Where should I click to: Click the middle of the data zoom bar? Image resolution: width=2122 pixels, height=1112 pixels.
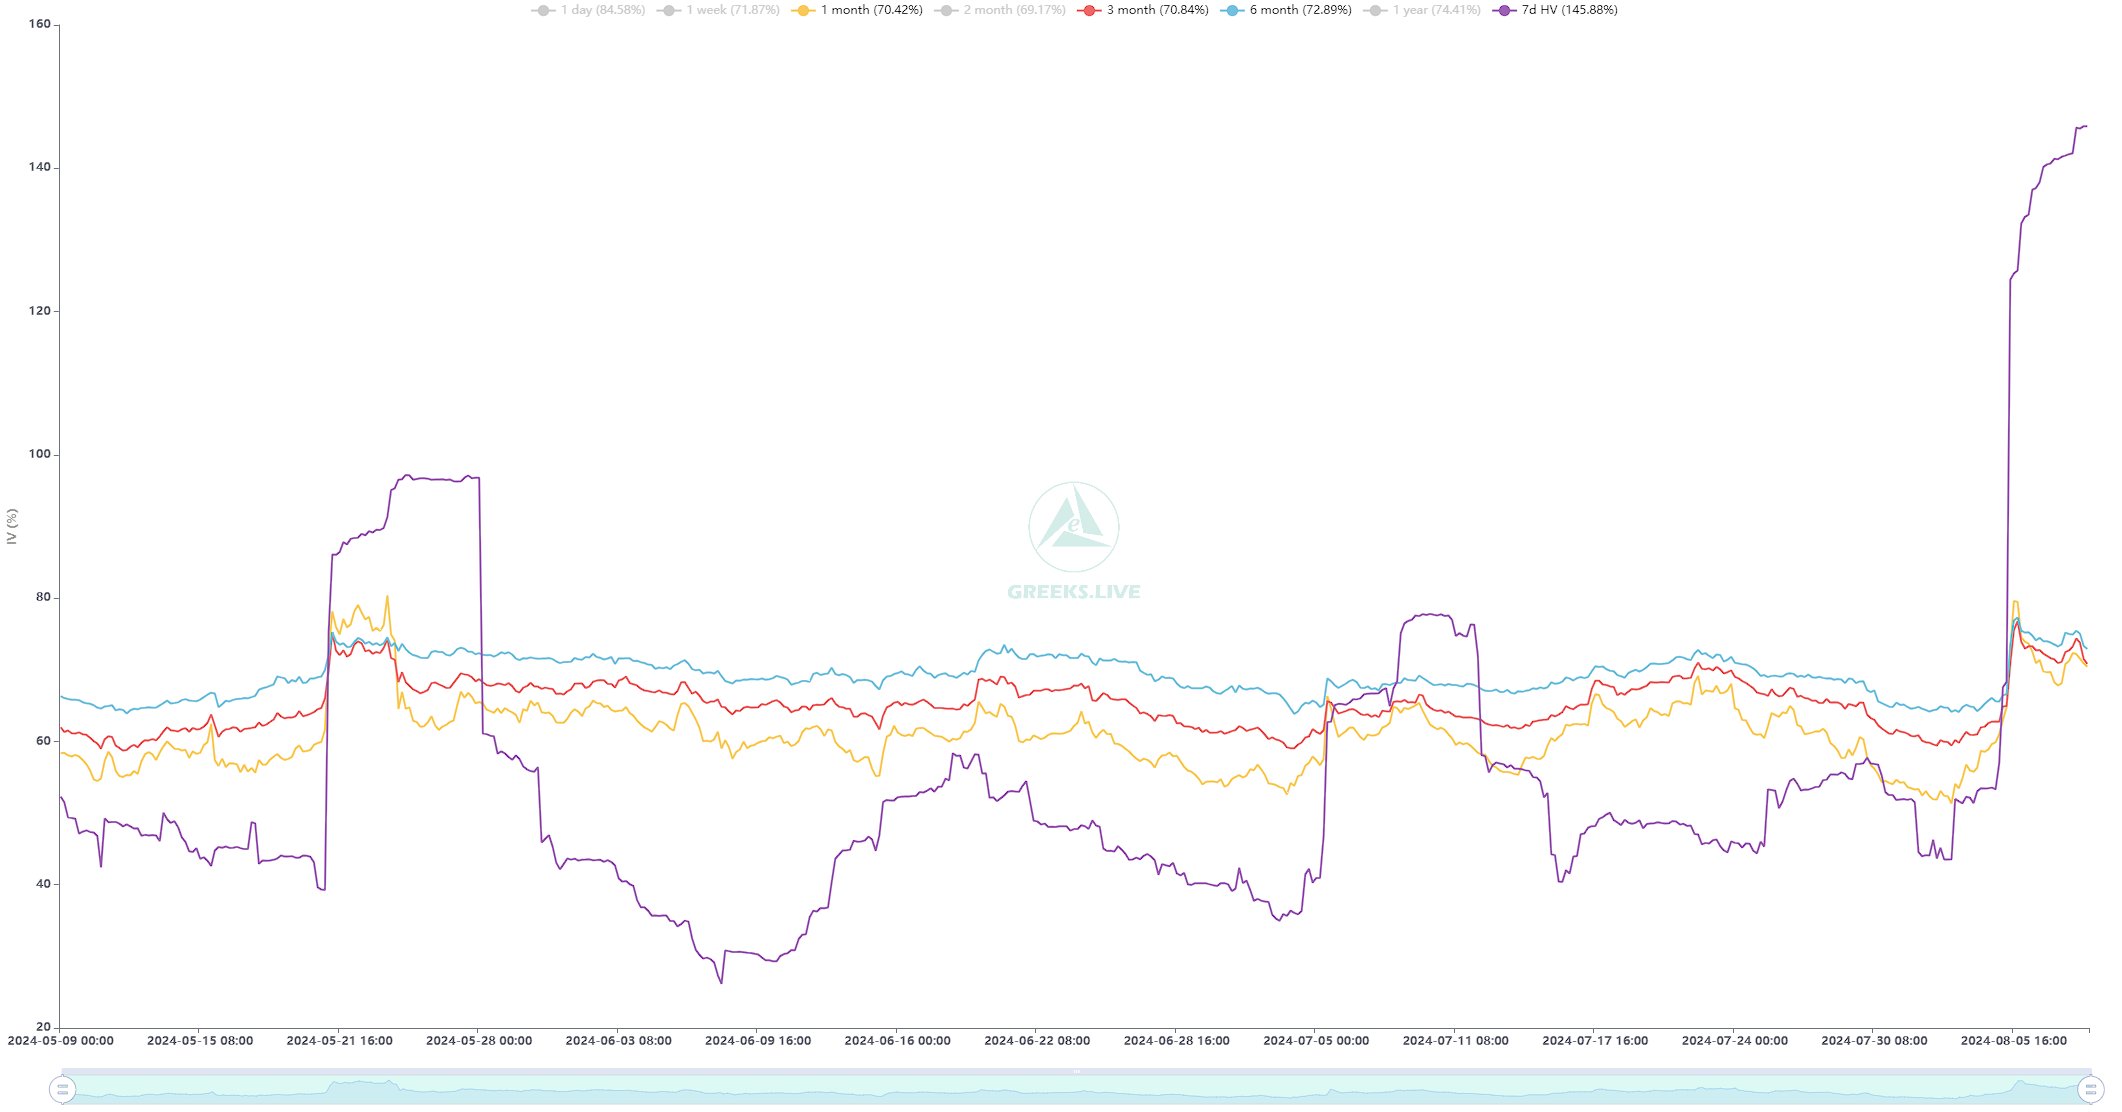[1076, 1089]
